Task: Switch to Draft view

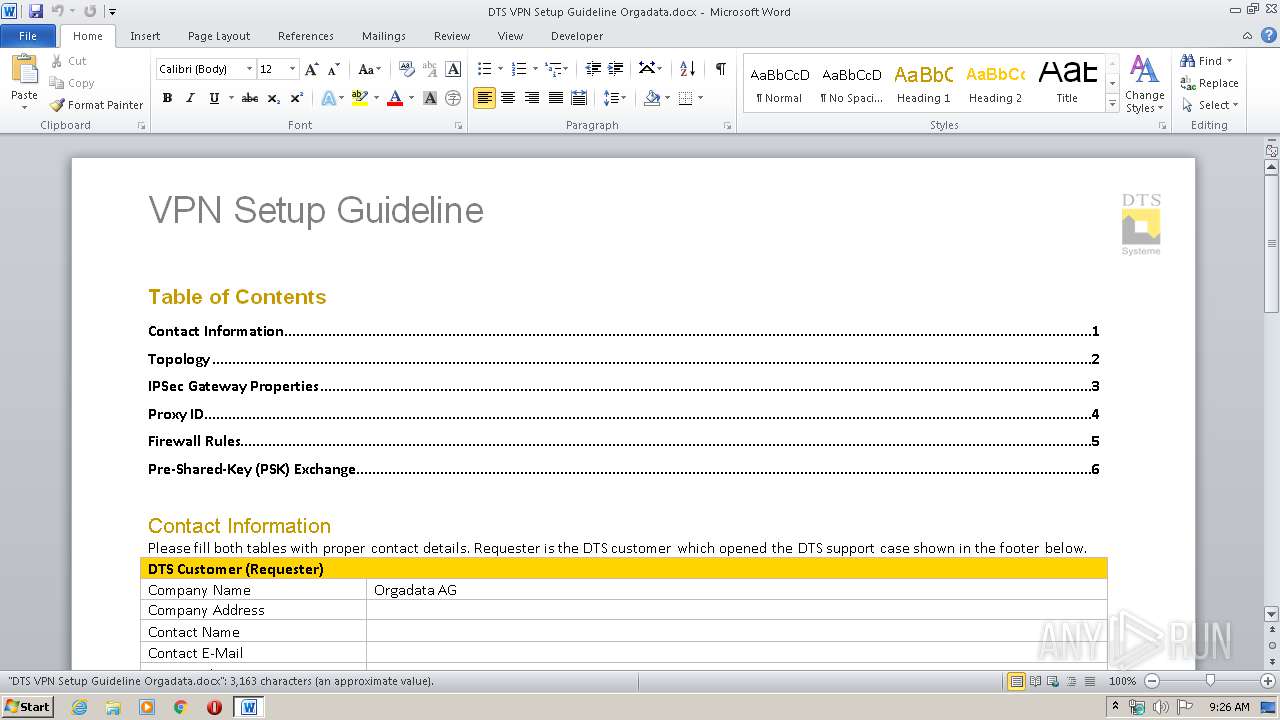Action: (1088, 681)
